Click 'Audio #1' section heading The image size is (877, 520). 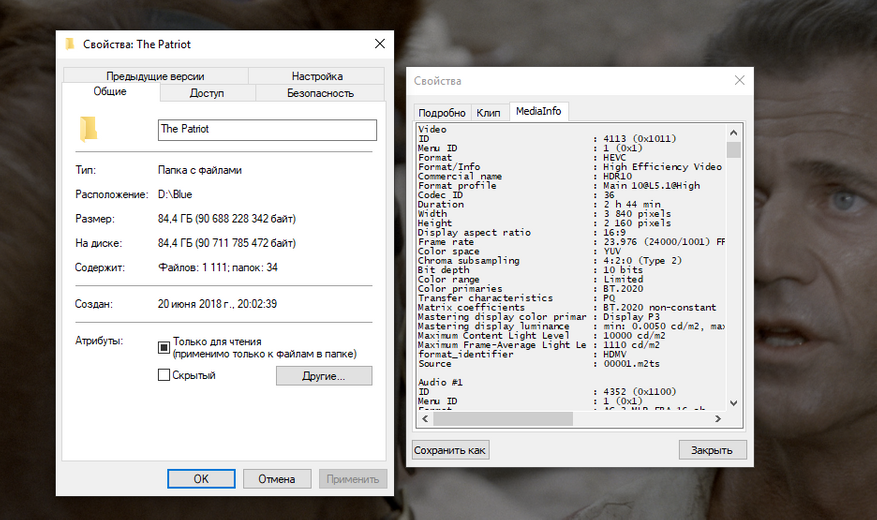[440, 382]
